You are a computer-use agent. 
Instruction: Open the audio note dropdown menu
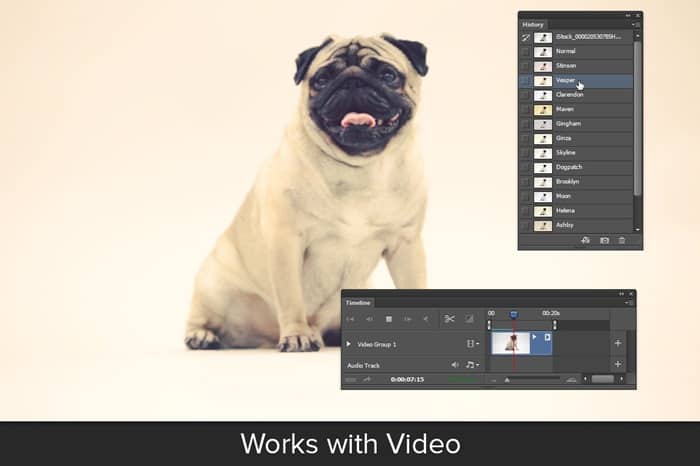[x=472, y=365]
